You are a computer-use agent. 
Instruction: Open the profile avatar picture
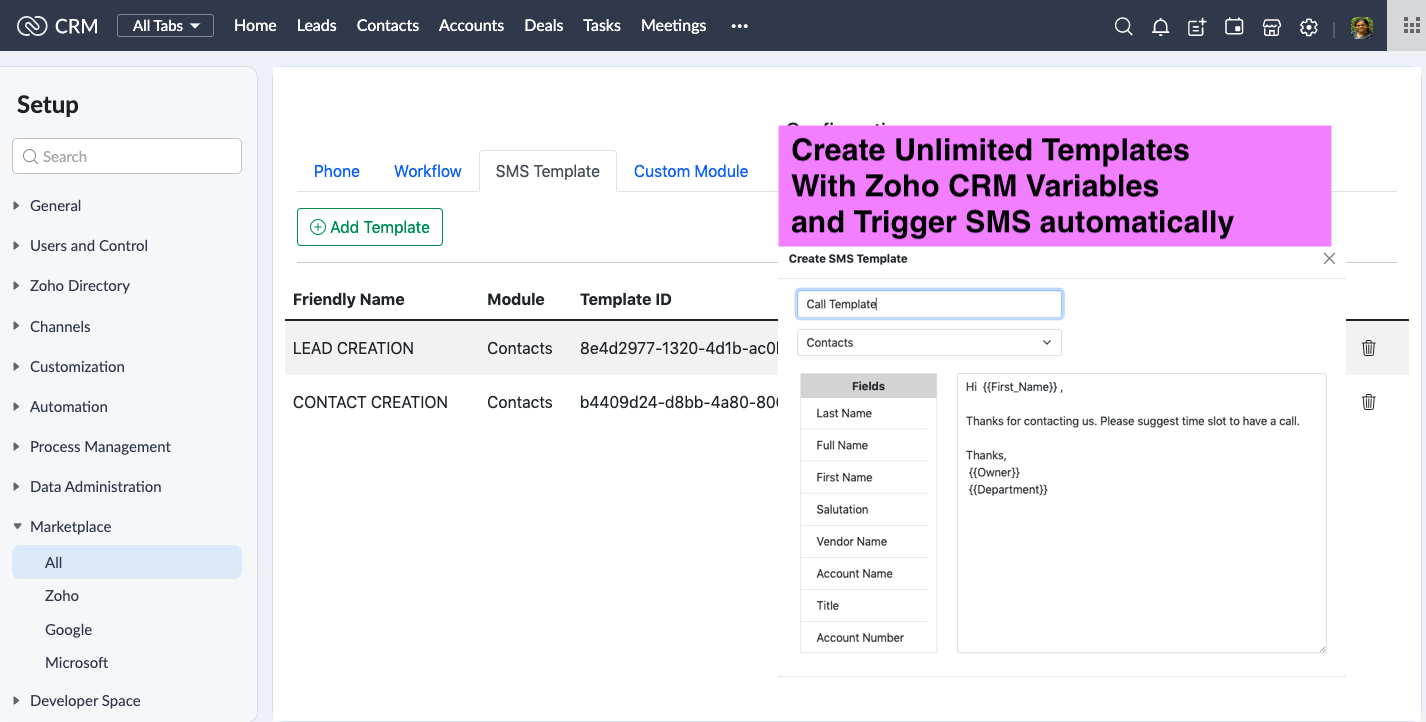click(1361, 26)
